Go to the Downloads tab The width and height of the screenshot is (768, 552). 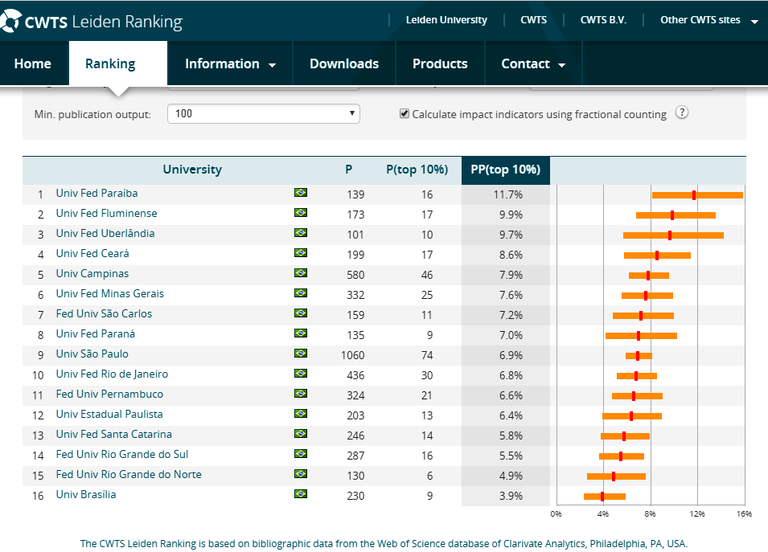click(x=344, y=64)
